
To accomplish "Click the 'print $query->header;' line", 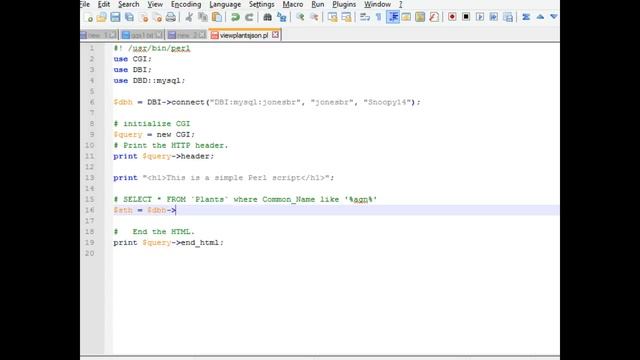I will 164,156.
